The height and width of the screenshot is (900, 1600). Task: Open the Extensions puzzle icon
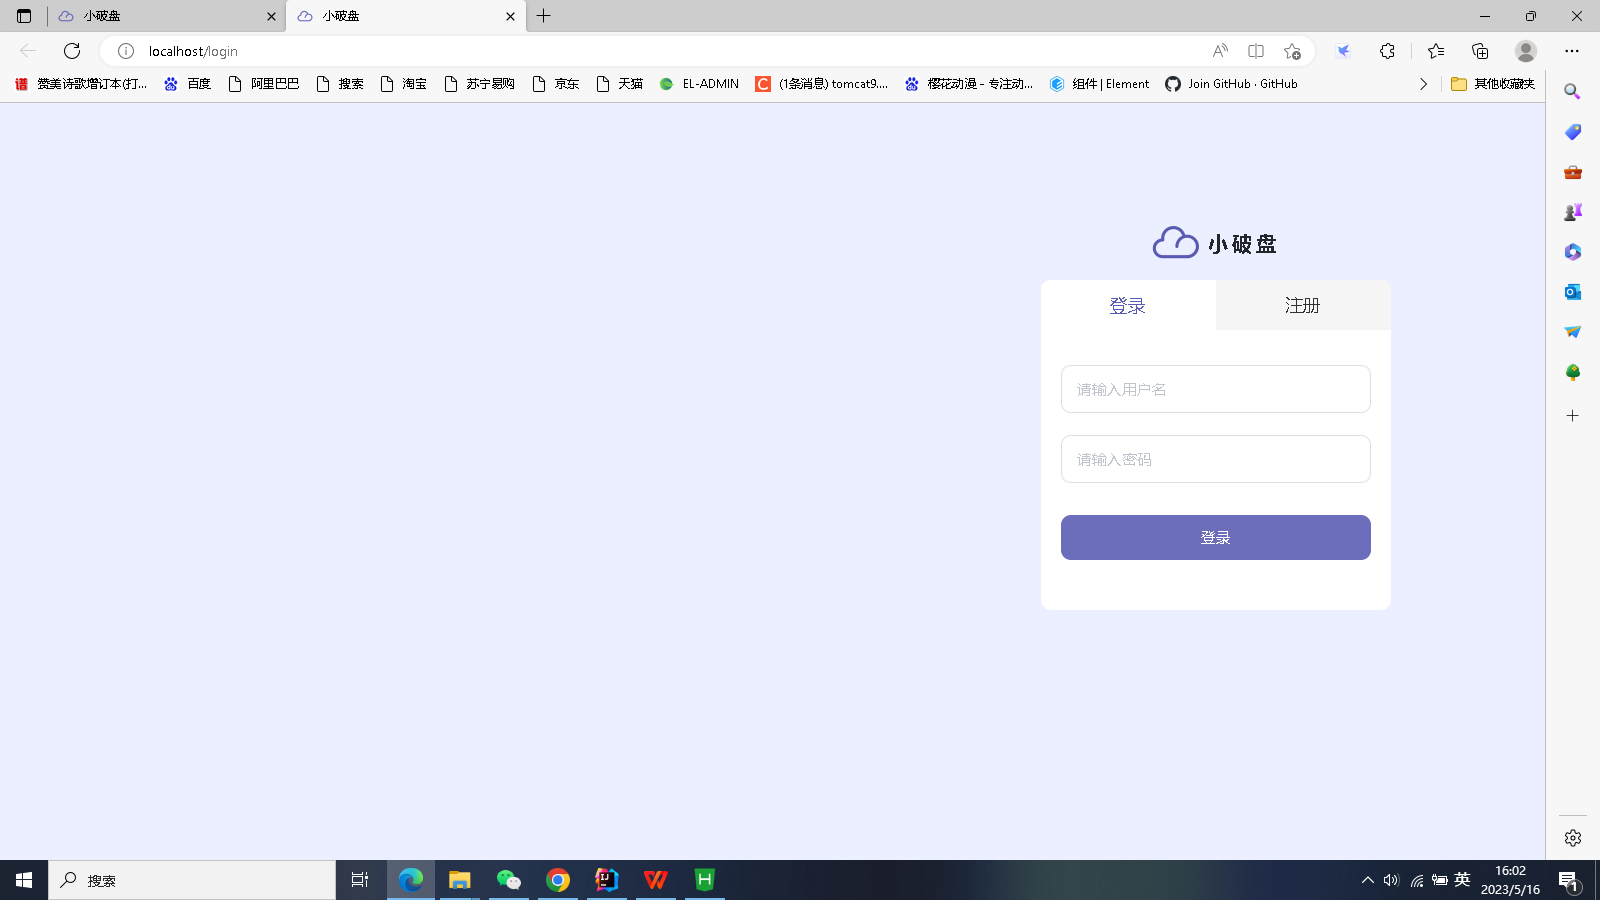1387,51
